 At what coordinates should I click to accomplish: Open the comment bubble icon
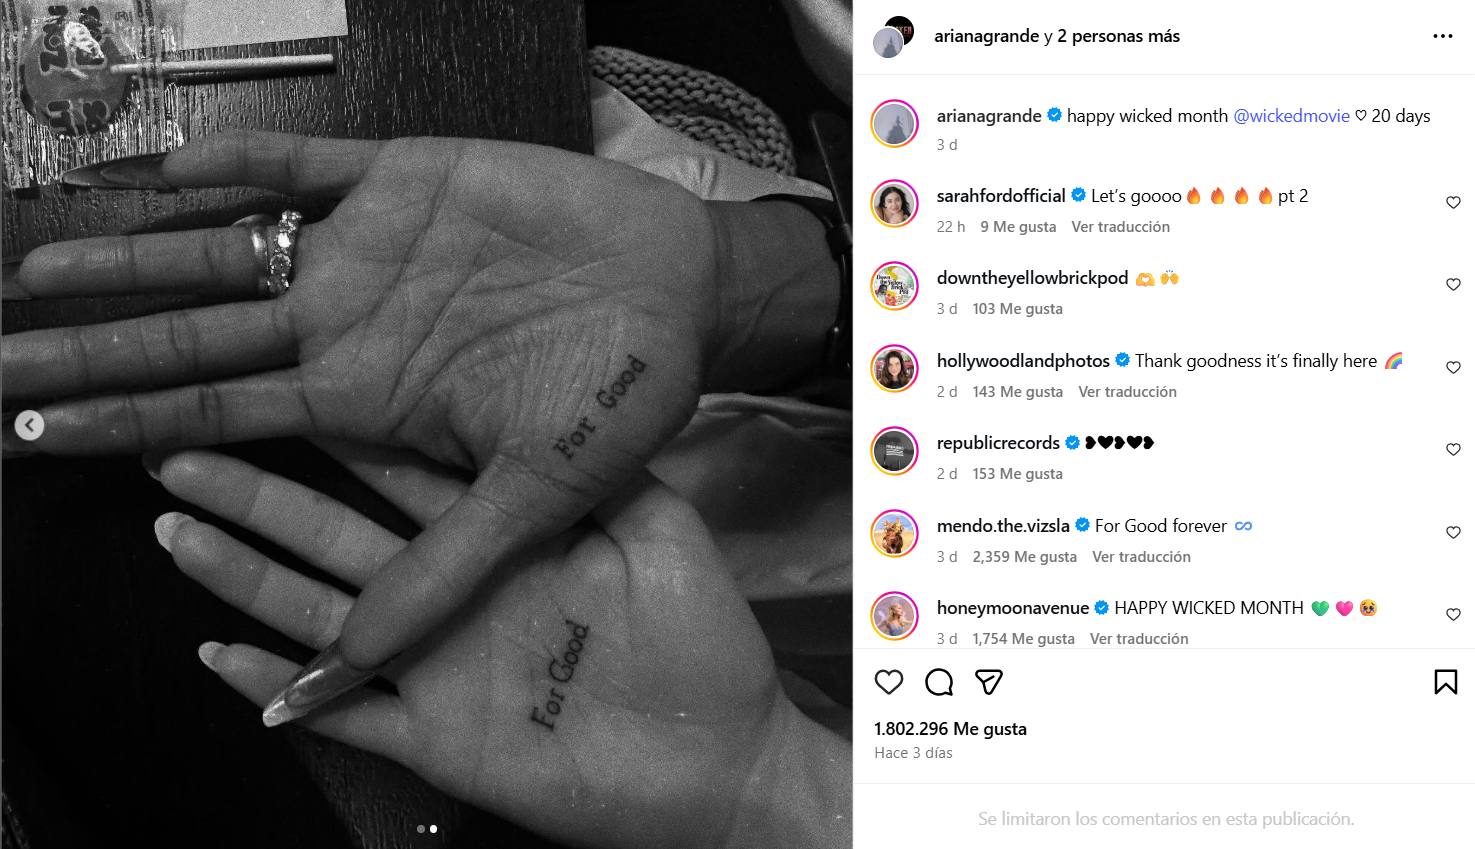(939, 682)
